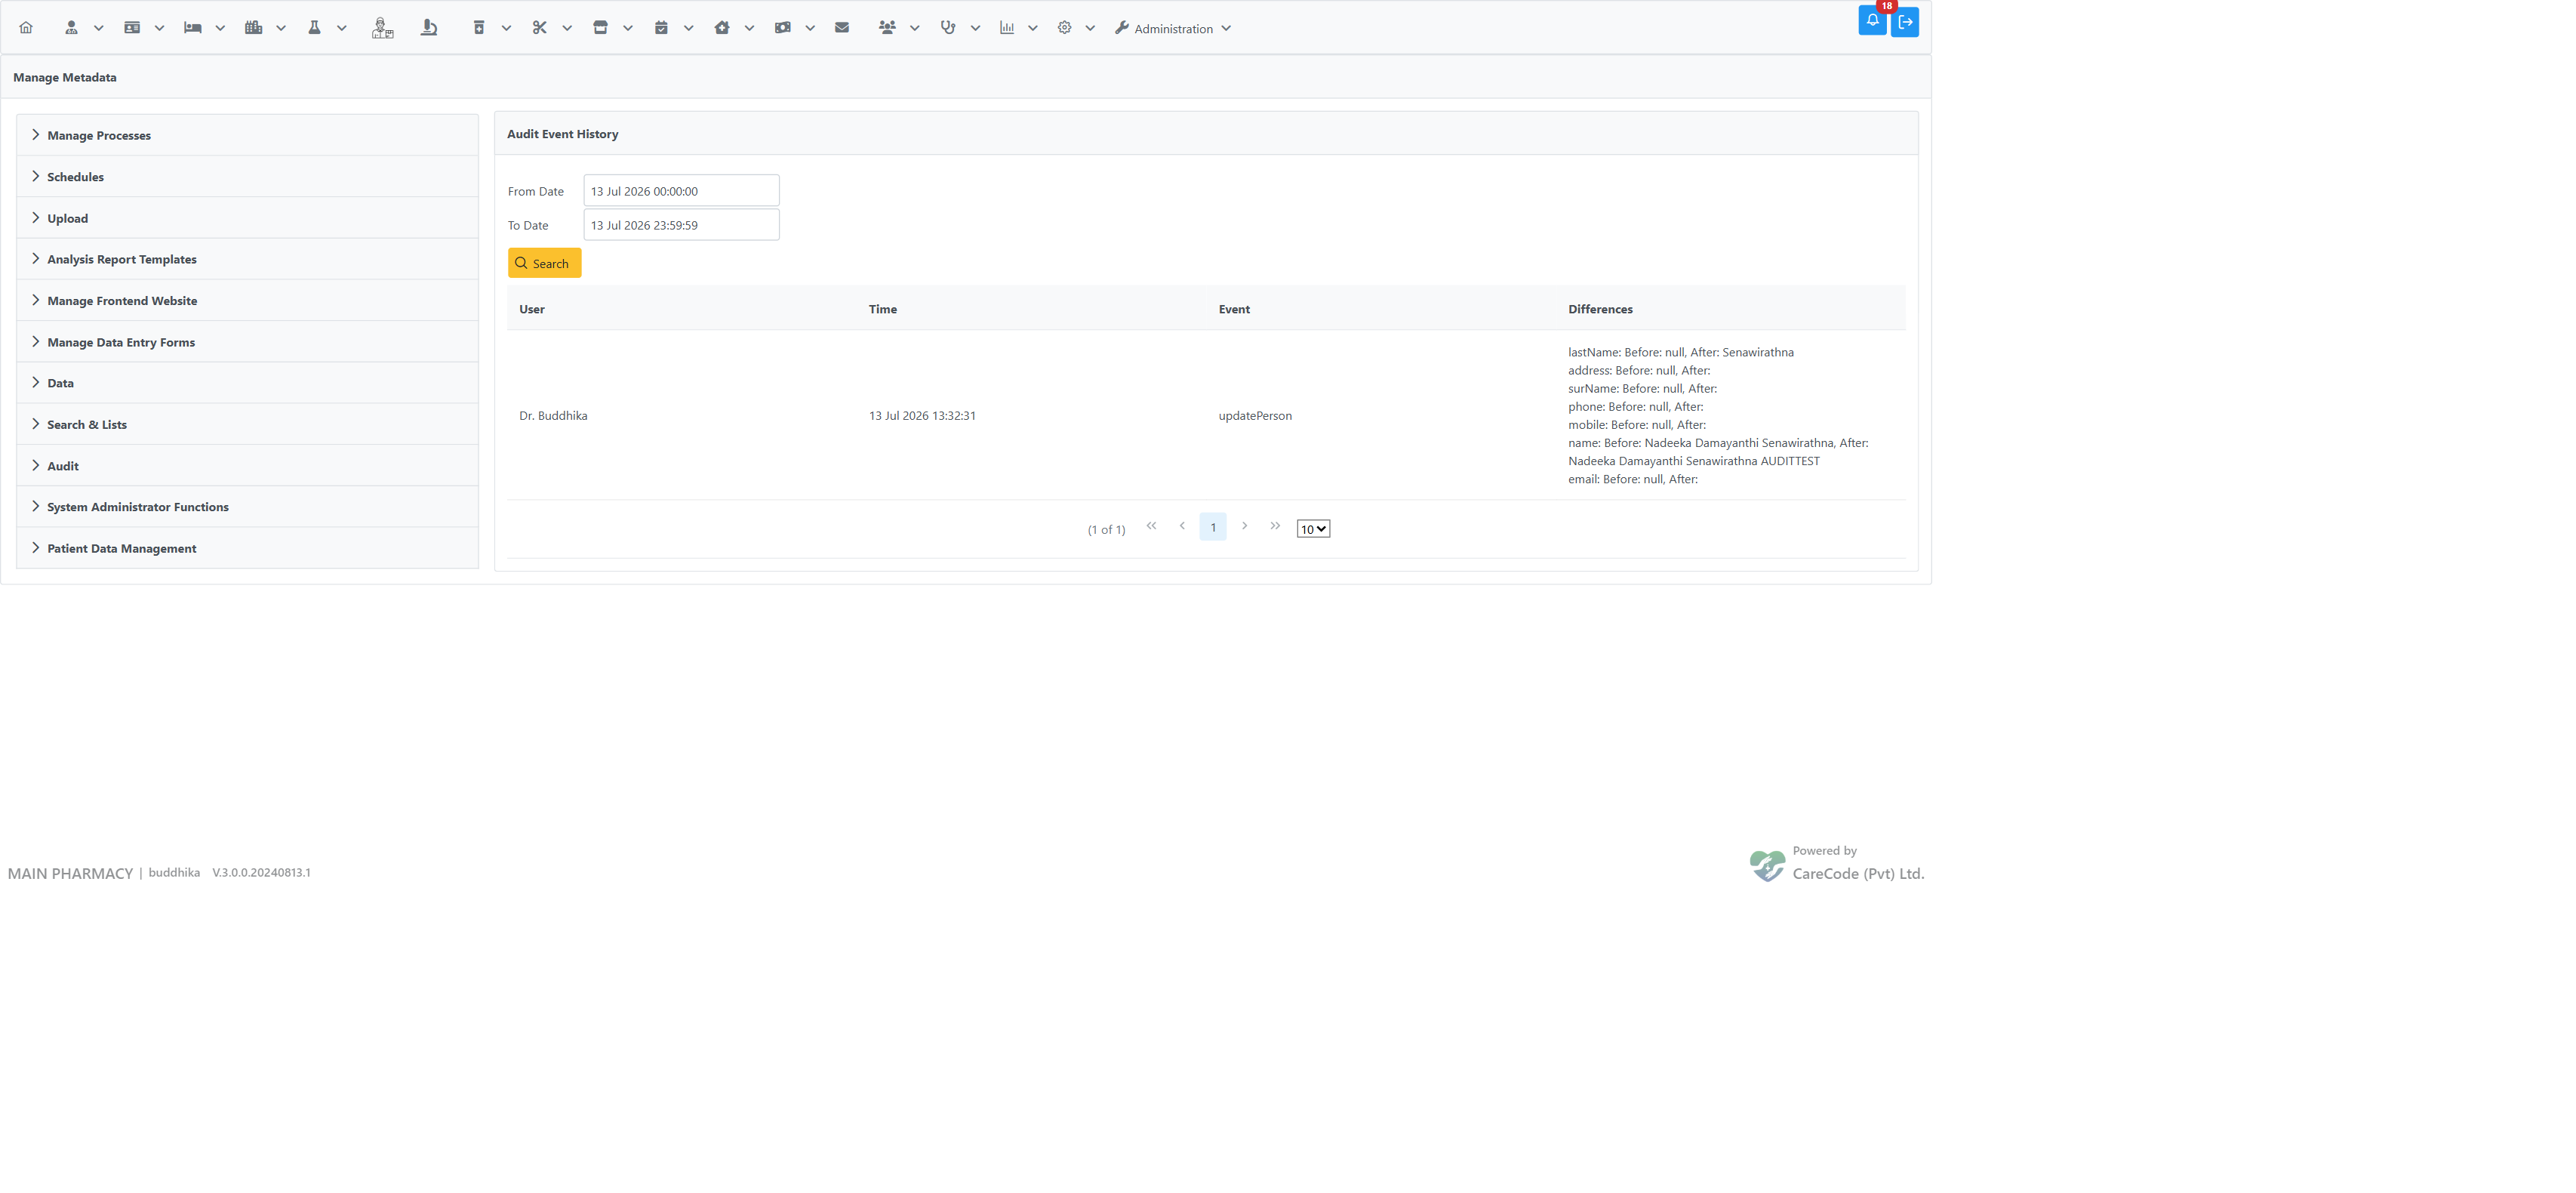Go to first page of results

1151,526
